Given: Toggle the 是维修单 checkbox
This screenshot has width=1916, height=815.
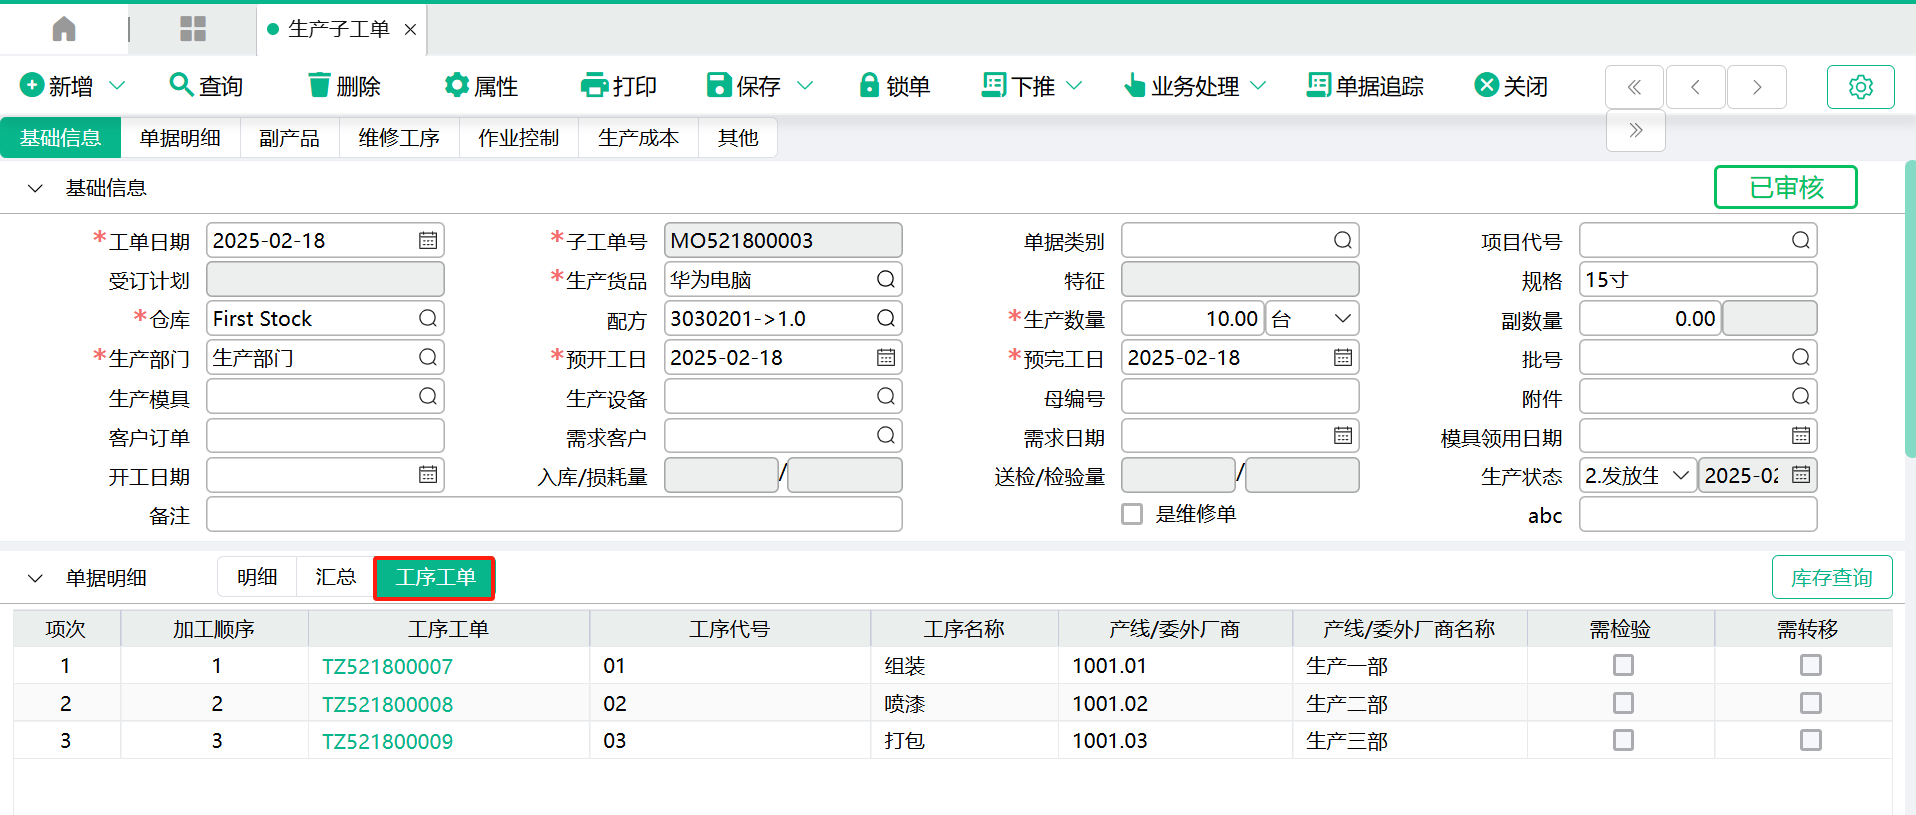Looking at the screenshot, I should point(1132,514).
